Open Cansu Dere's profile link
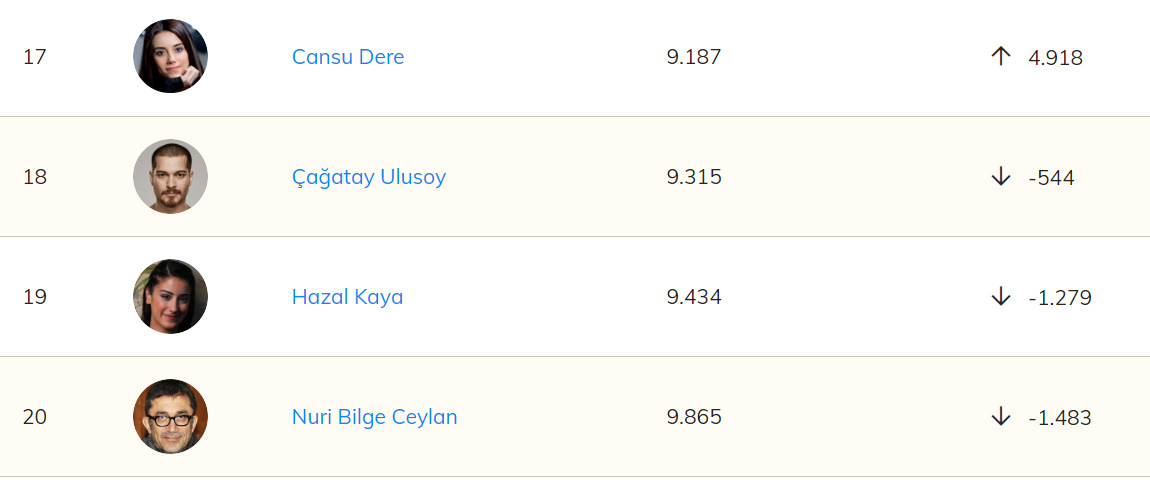 point(348,57)
